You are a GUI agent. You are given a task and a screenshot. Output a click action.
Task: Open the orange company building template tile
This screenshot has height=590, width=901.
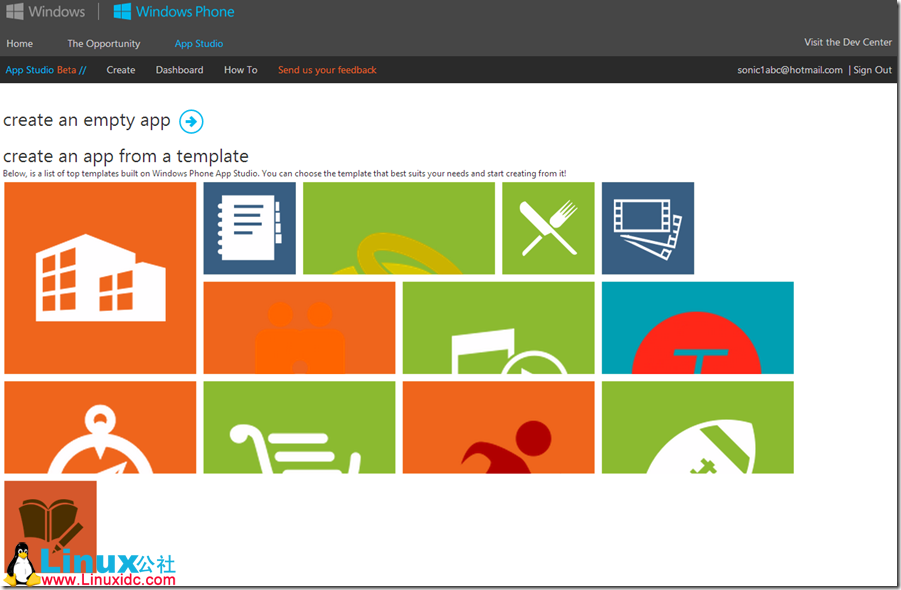click(x=100, y=278)
